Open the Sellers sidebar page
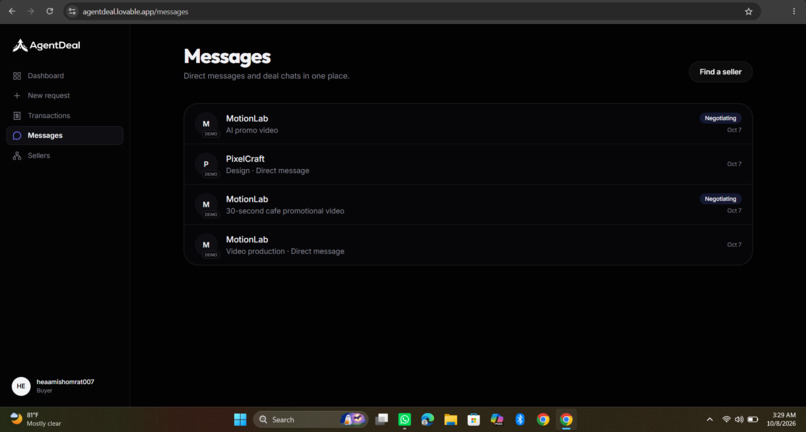Screen dimensions: 806x432 click(x=65, y=156)
